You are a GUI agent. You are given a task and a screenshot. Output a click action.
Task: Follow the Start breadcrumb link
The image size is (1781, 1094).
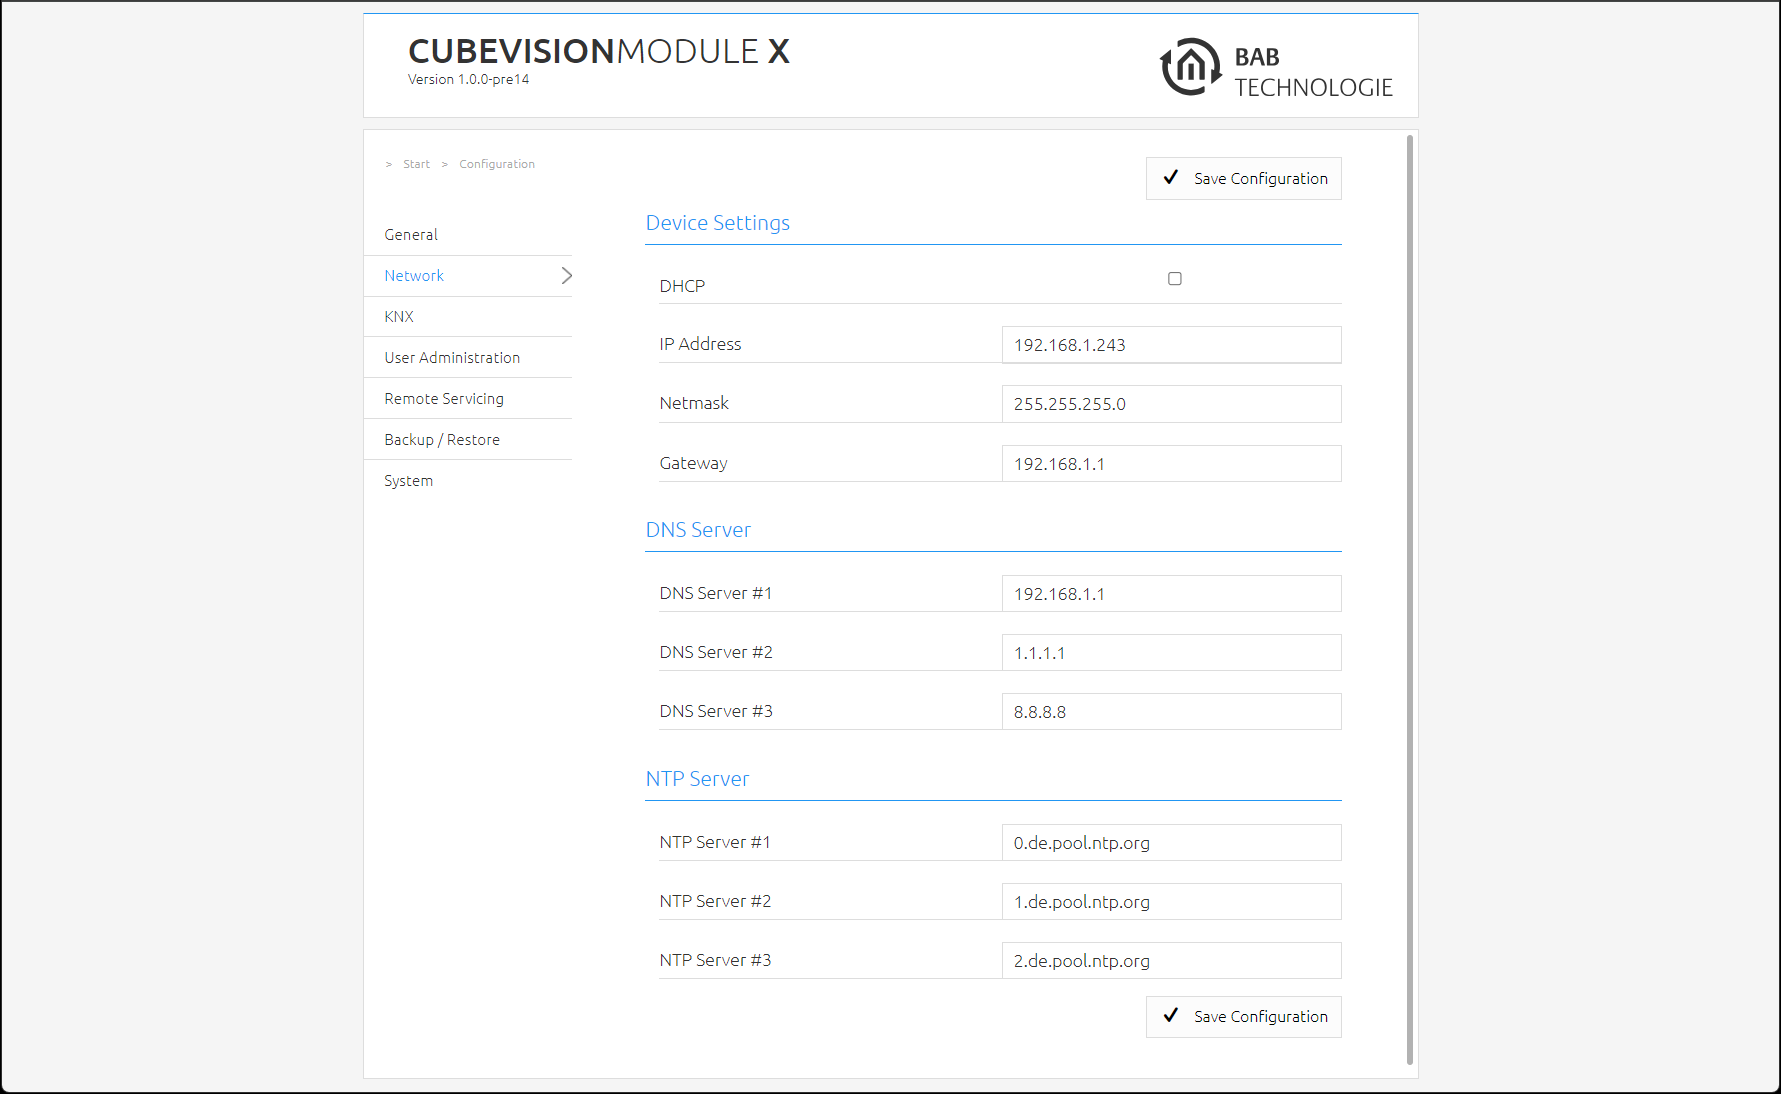pos(416,164)
